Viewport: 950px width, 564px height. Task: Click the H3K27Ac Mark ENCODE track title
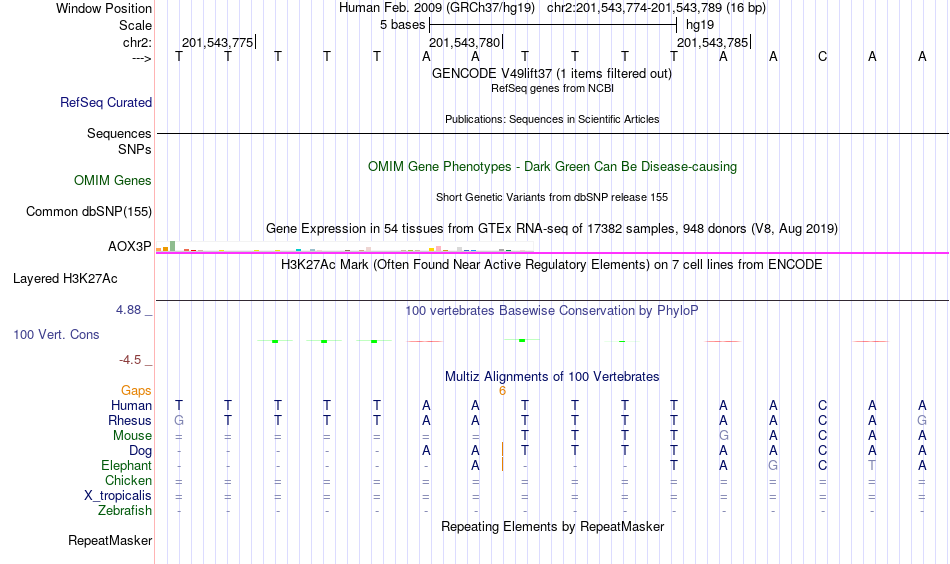tap(552, 265)
